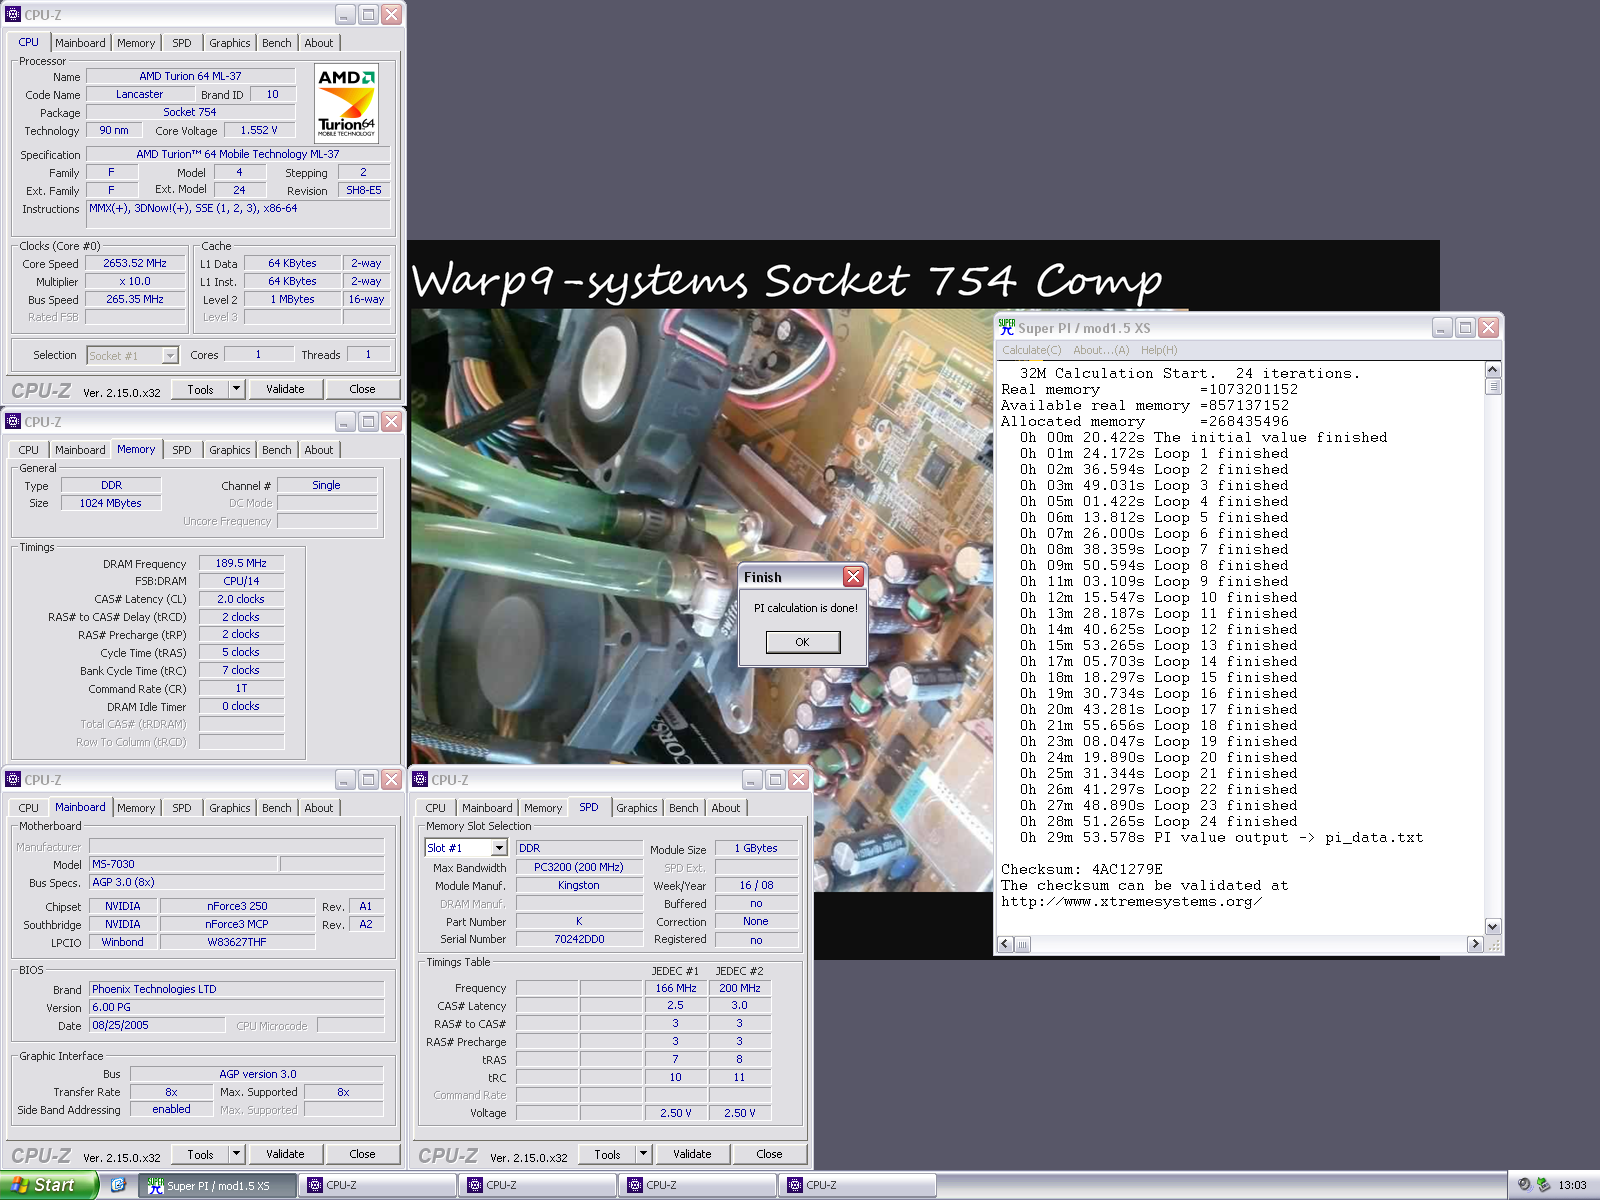Viewport: 1600px width, 1200px height.
Task: Open the Calculate(C) menu in Super PI
Action: coord(1032,350)
